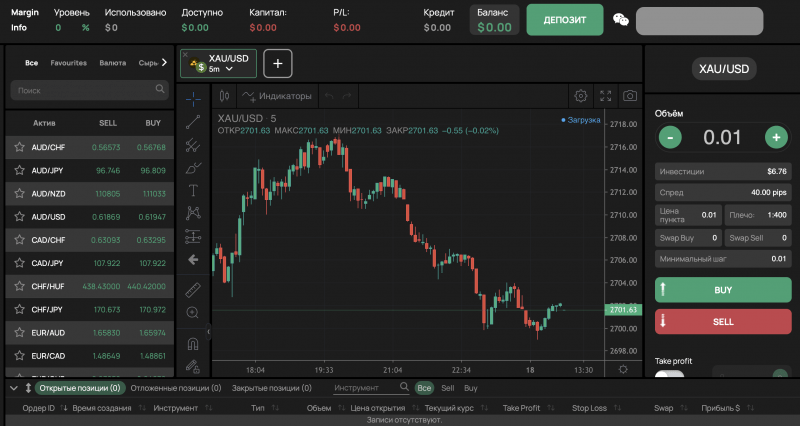Screen dimensions: 800x426
Task: Collapse the drawing toolbar side handle
Action: [x=208, y=332]
